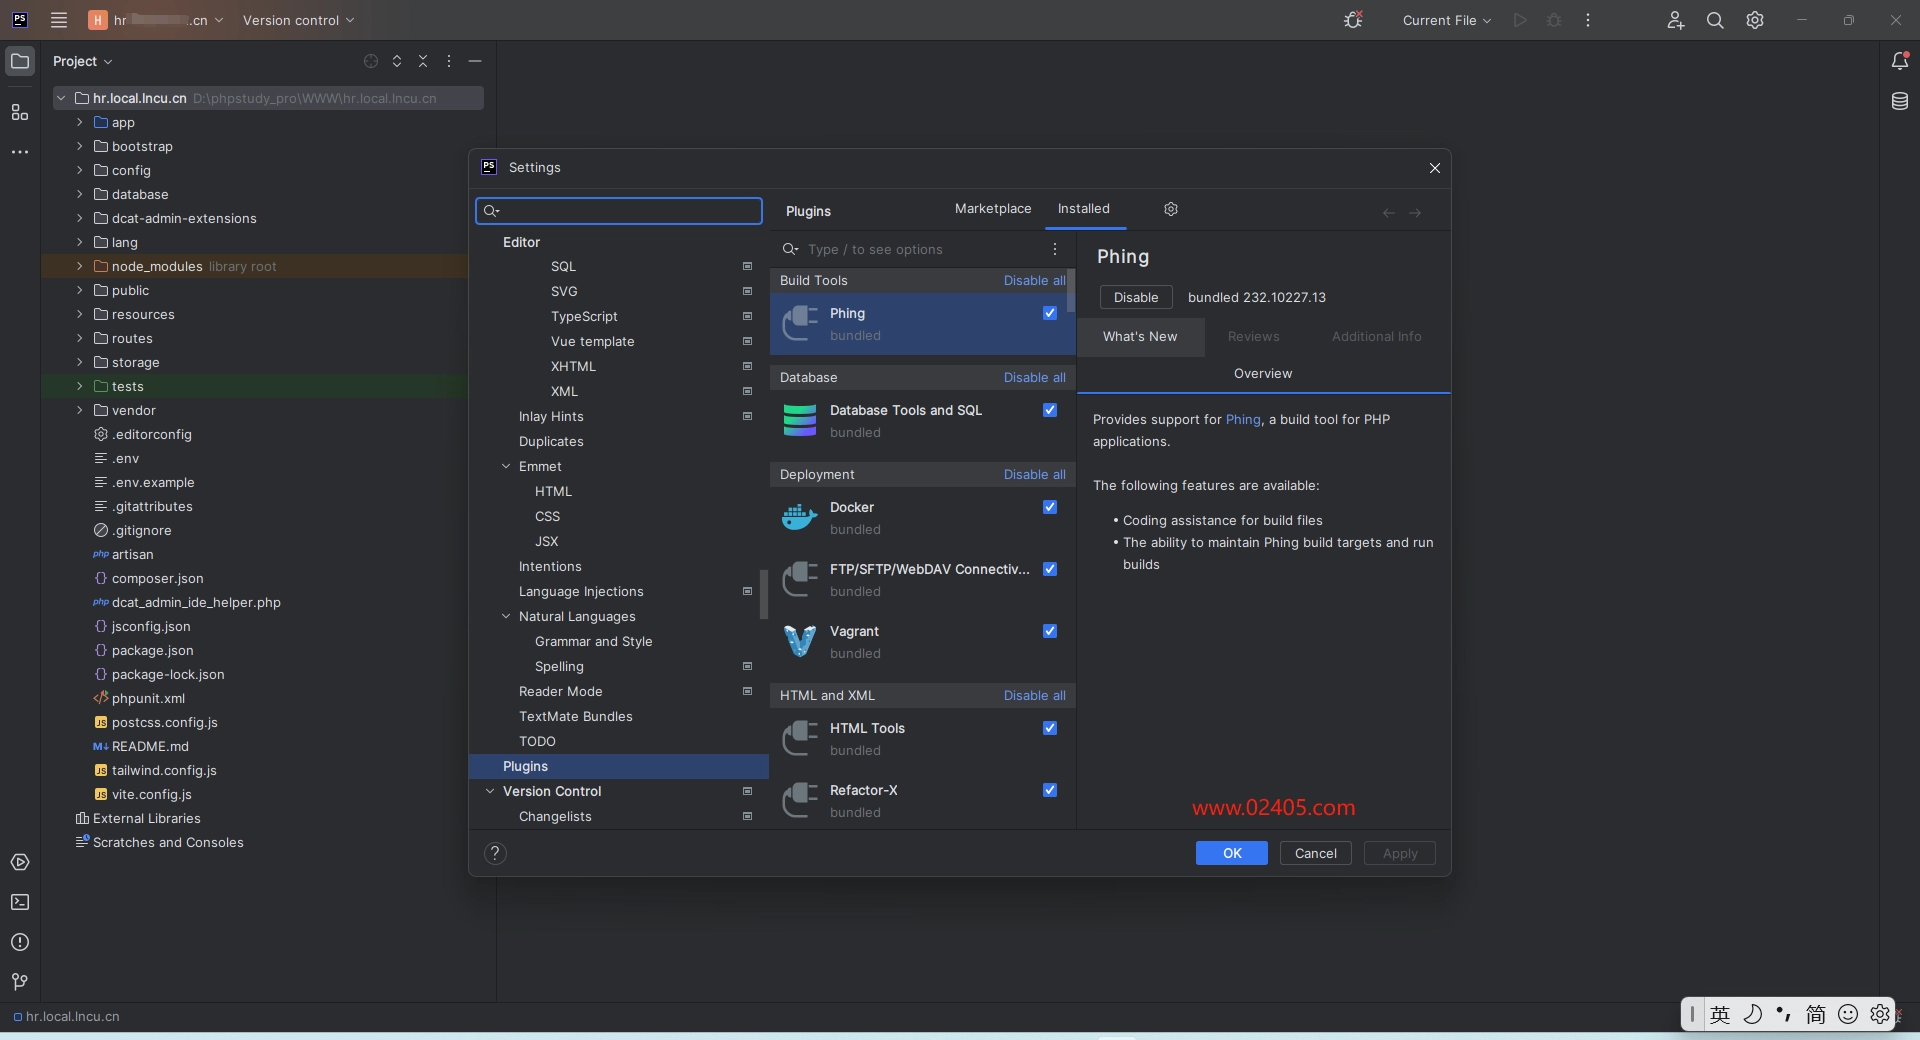Toggle the Database Tools and SQL checkbox
The height and width of the screenshot is (1040, 1920).
[1050, 410]
